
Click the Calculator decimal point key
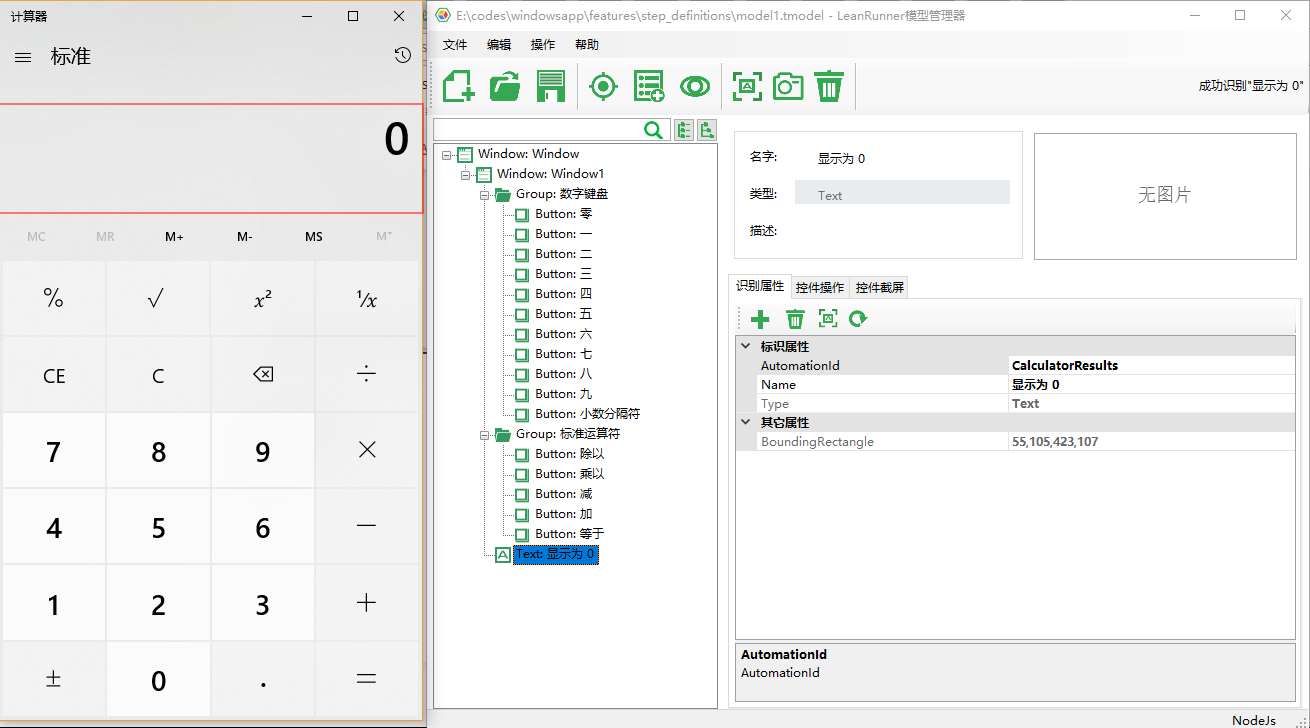[263, 680]
